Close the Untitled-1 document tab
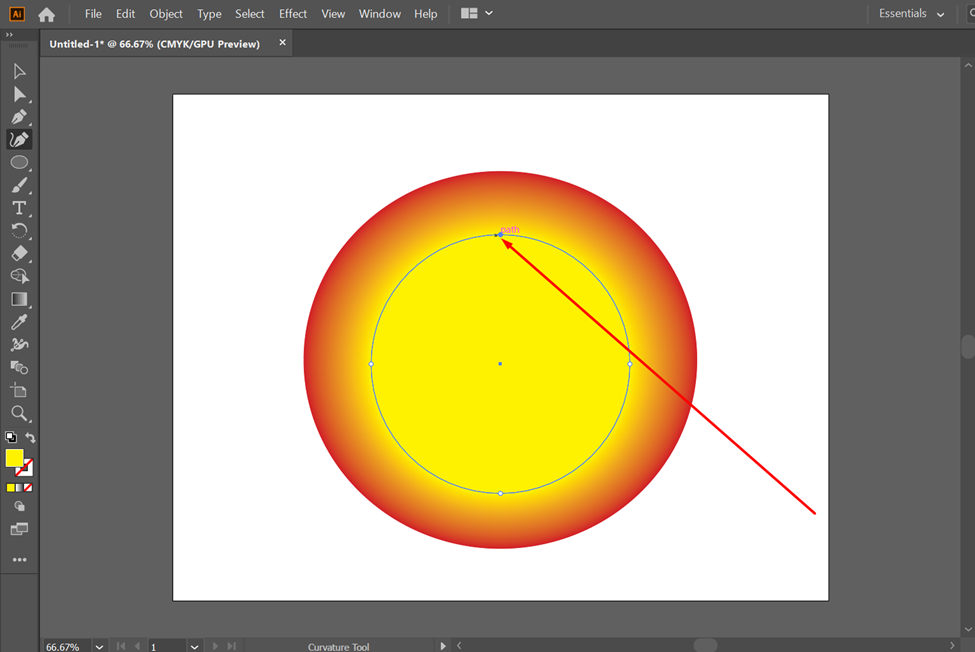Viewport: 975px width, 652px height. point(282,43)
